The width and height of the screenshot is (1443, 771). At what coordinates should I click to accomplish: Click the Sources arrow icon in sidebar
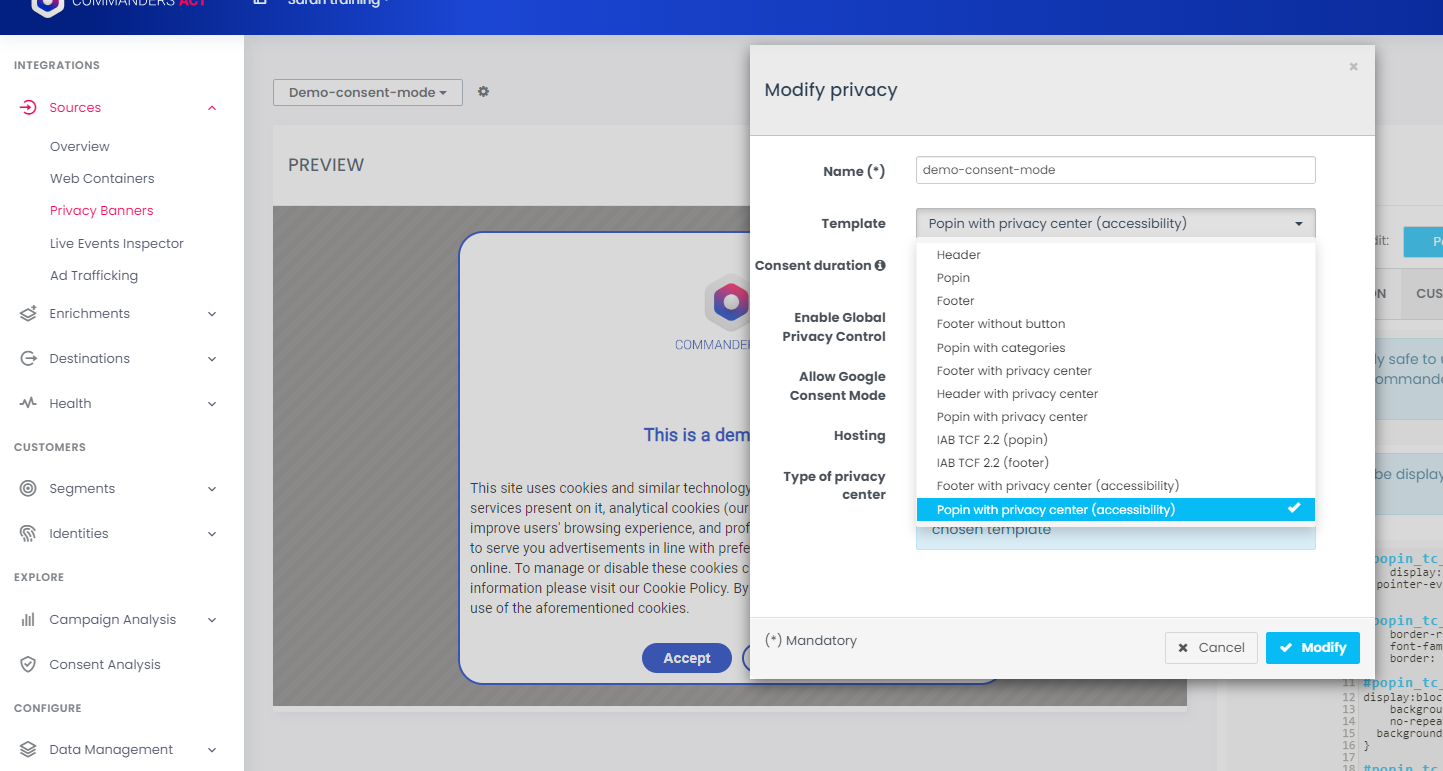click(x=28, y=108)
